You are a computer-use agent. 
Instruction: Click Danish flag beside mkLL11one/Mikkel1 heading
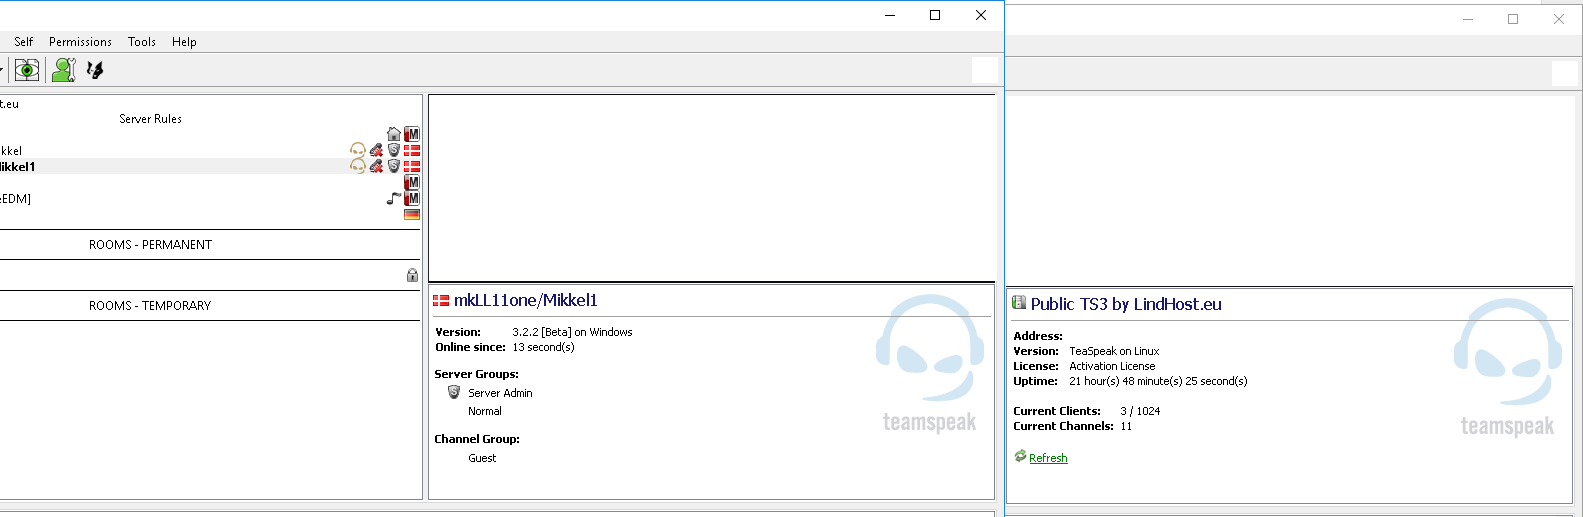(441, 300)
